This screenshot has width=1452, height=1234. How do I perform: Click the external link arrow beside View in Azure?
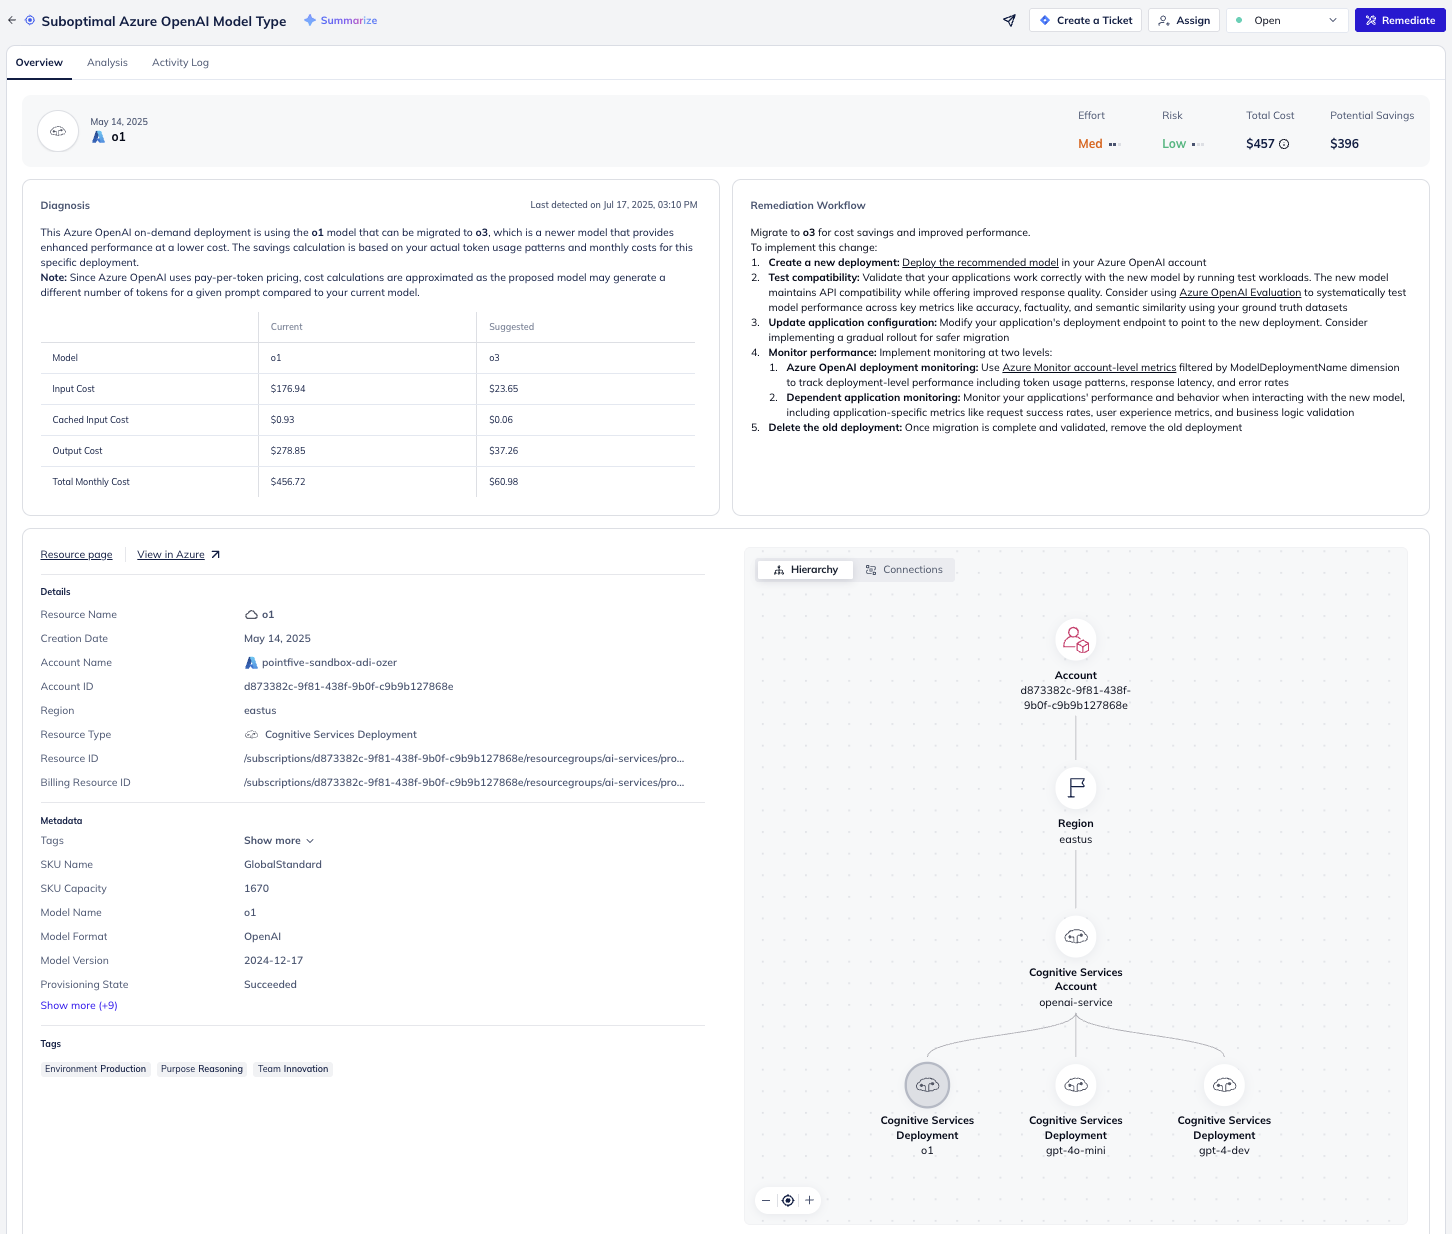point(215,555)
